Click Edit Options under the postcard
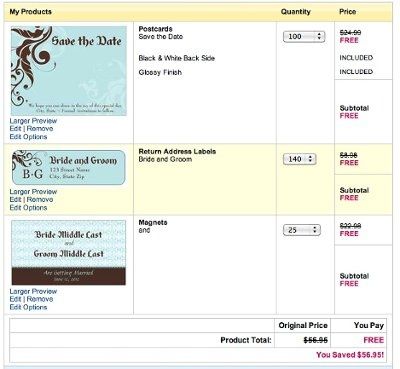 (x=28, y=137)
